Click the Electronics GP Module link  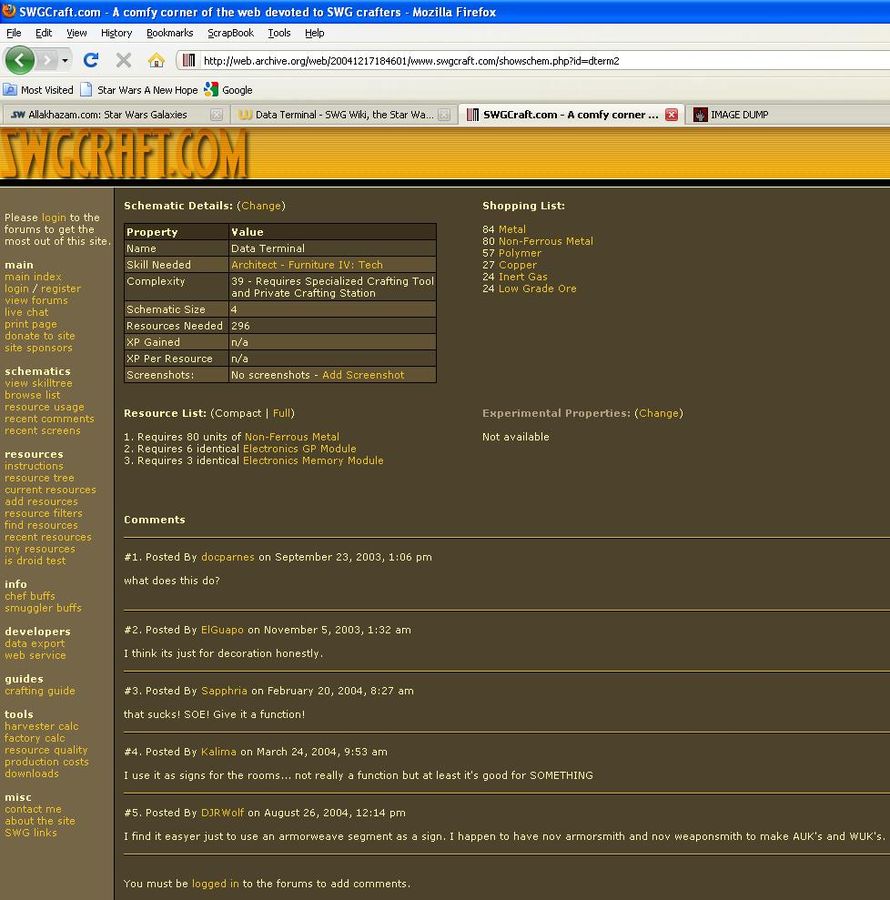click(x=299, y=449)
